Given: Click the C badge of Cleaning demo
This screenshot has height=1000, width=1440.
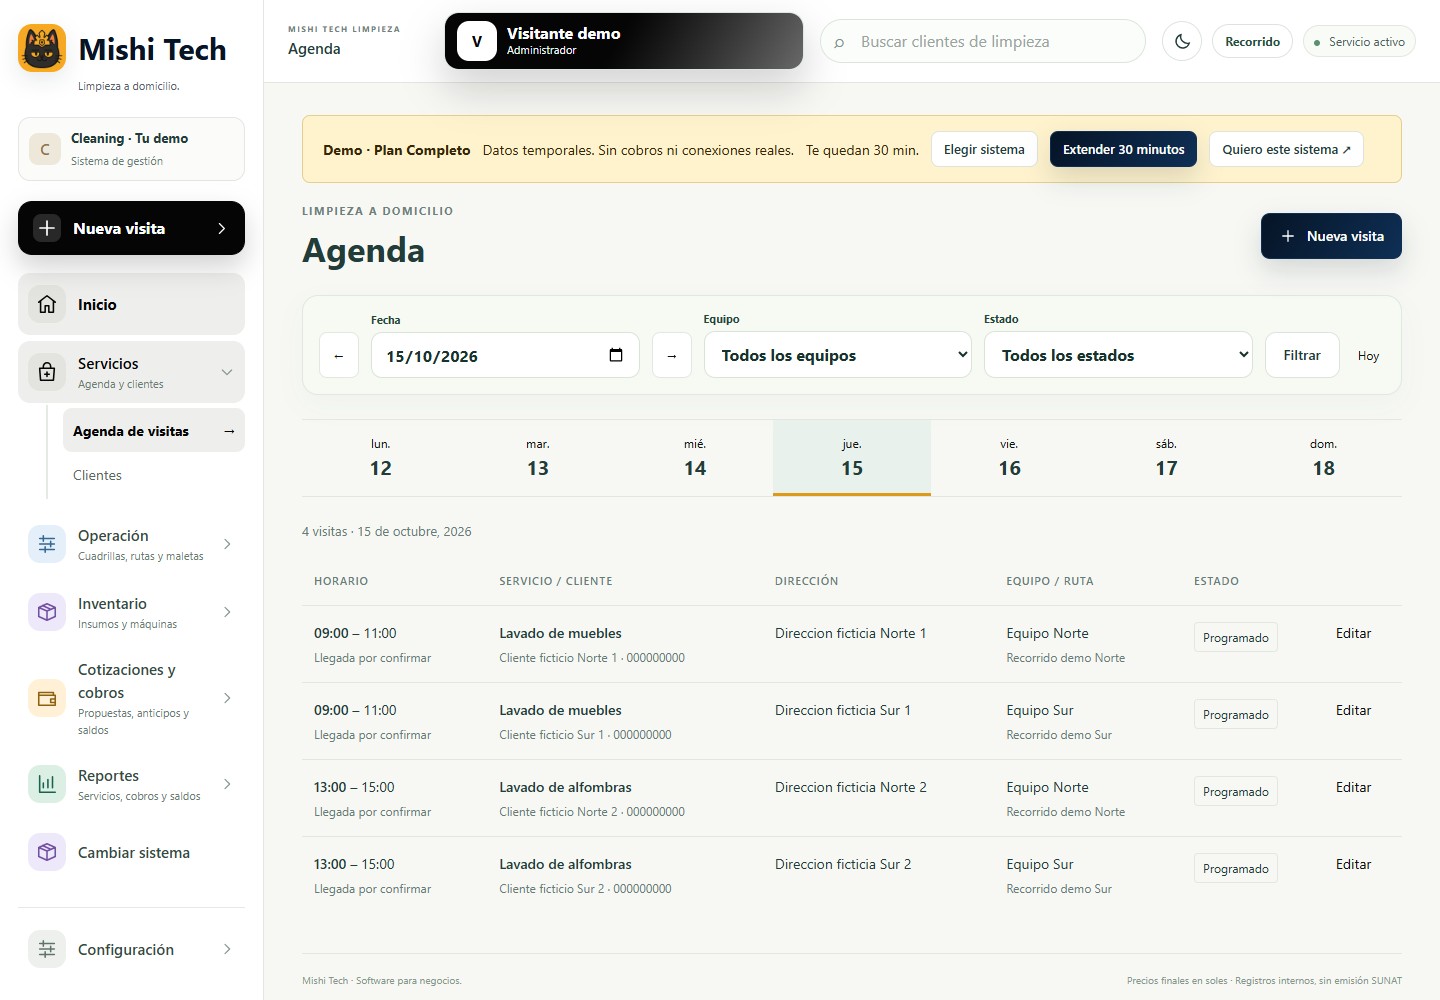Looking at the screenshot, I should 45,149.
